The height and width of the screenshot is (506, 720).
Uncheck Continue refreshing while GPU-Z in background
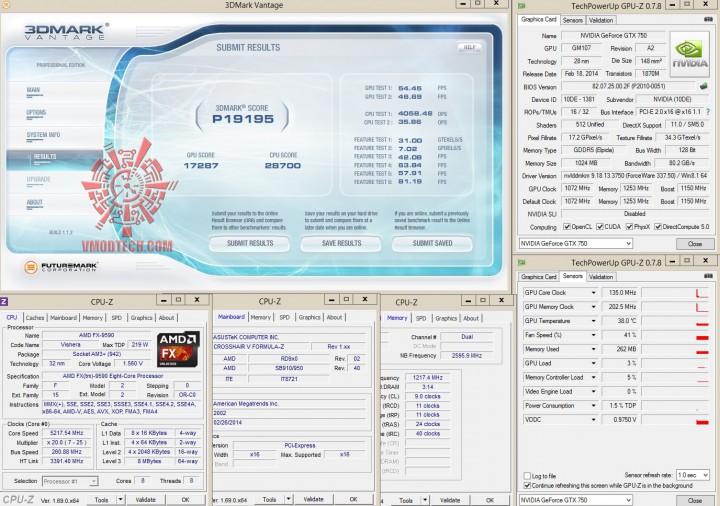pyautogui.click(x=527, y=485)
